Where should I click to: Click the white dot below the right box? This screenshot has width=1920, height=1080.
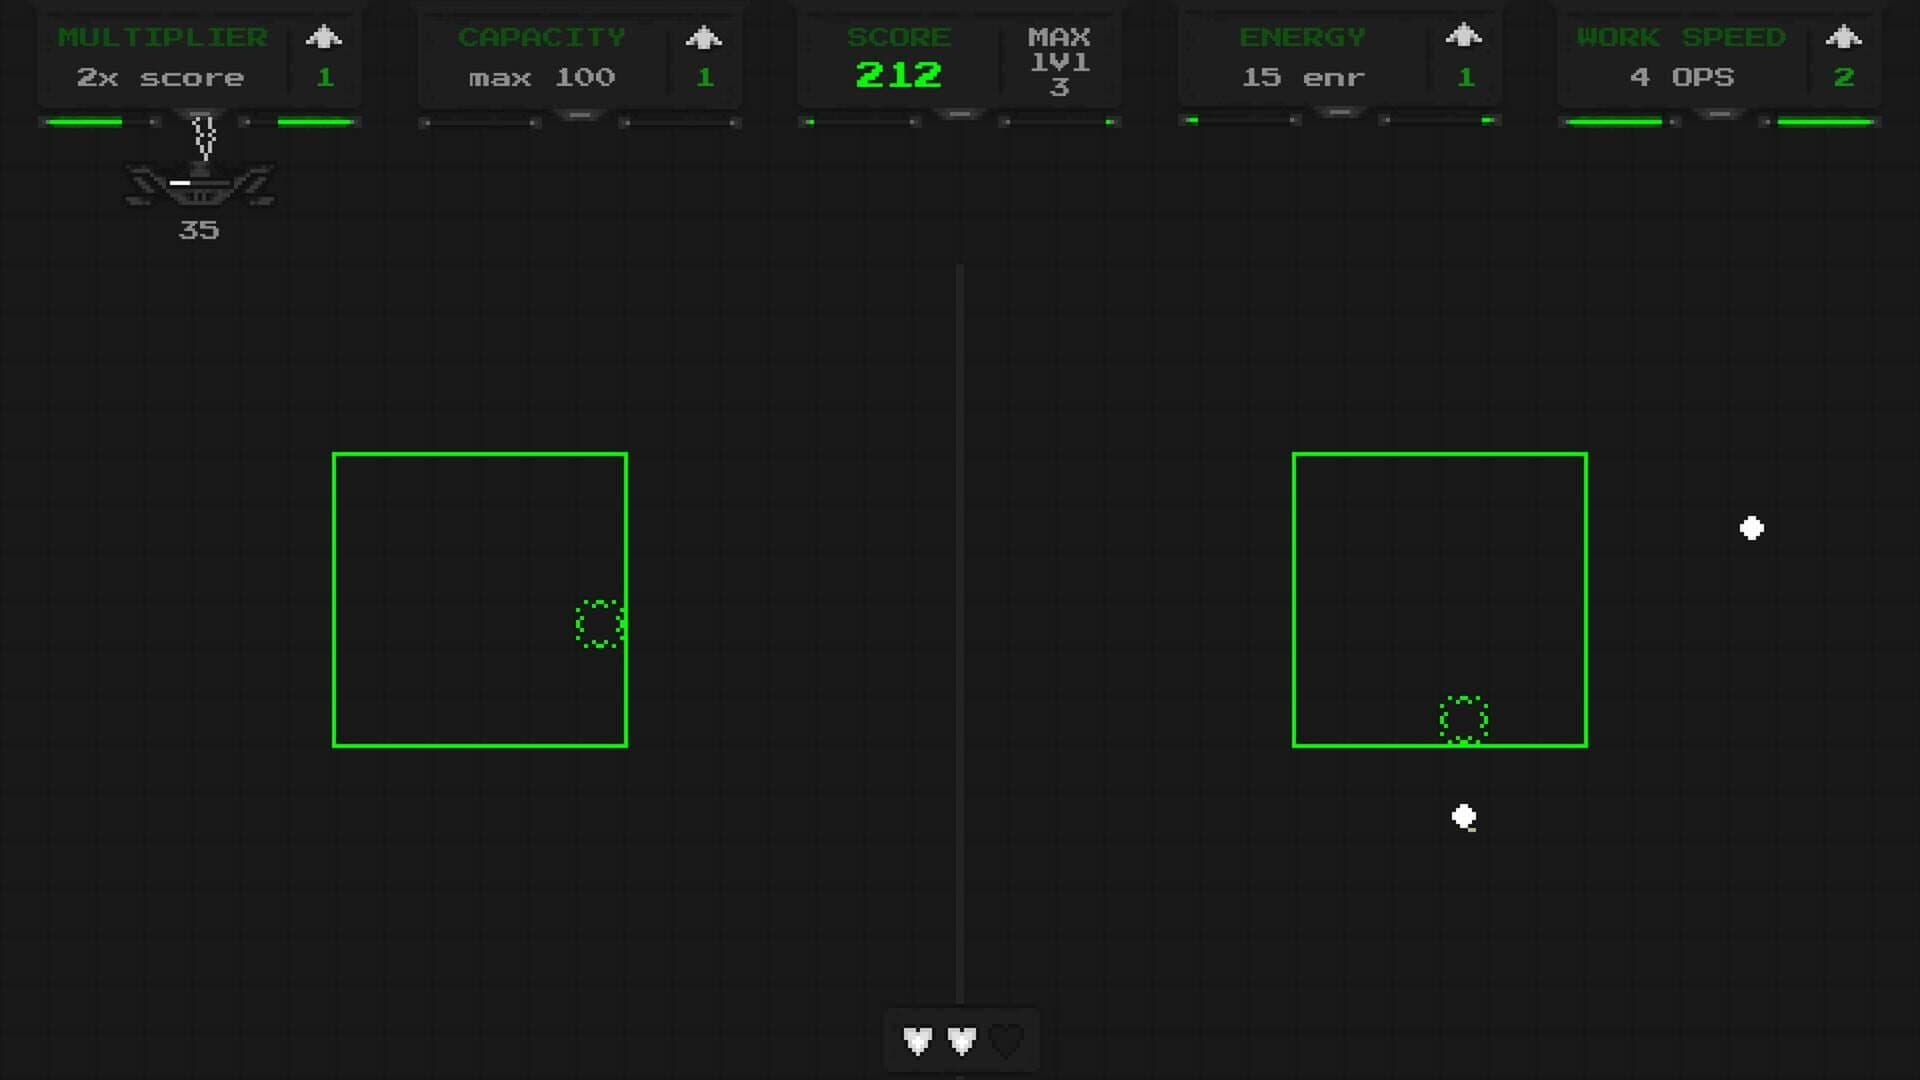1464,817
